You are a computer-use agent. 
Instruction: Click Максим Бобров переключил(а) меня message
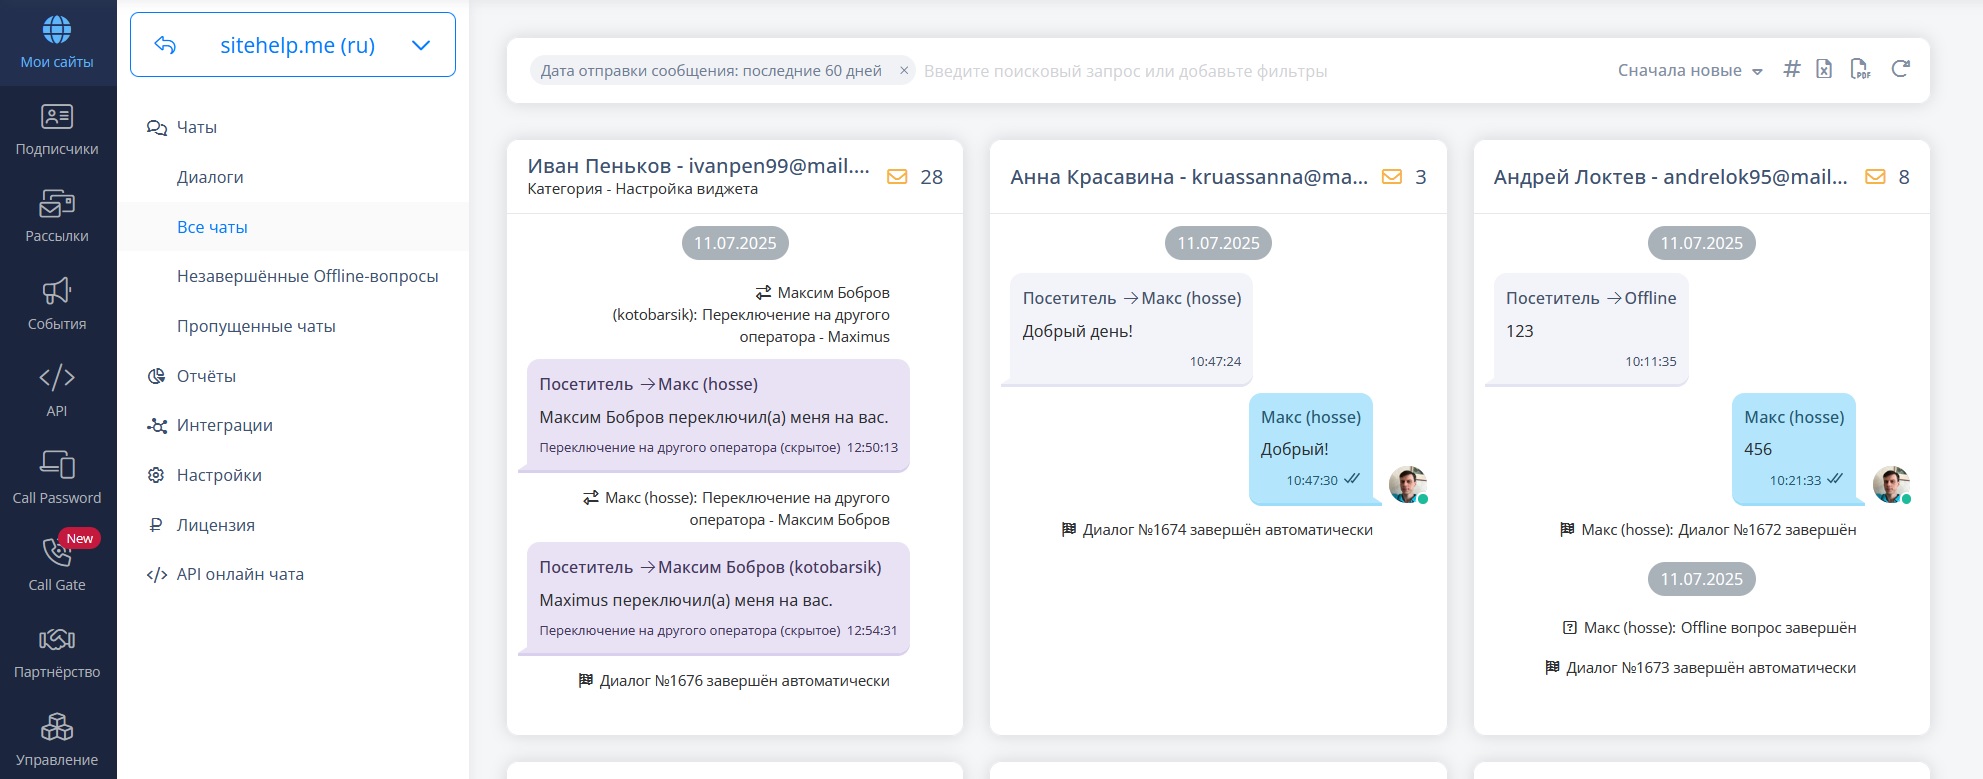pos(718,415)
